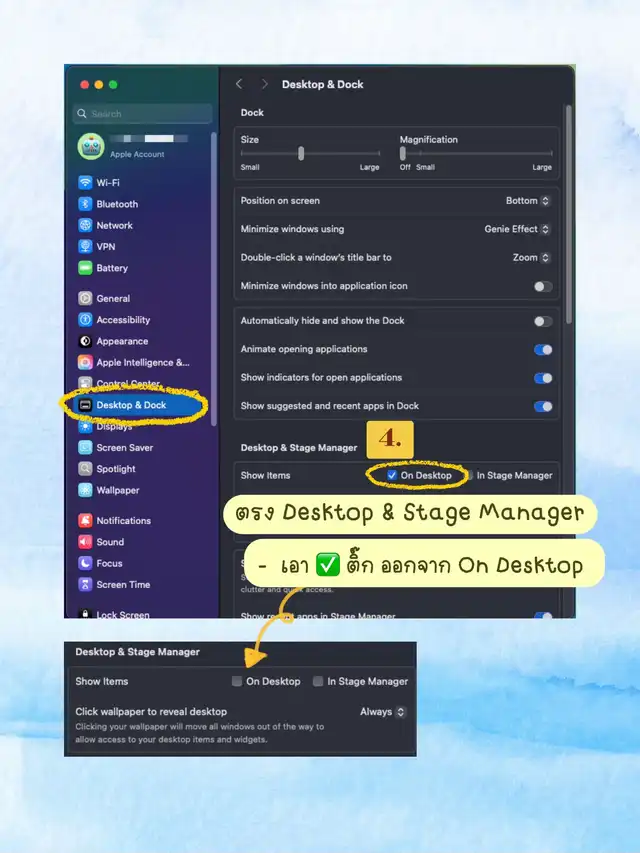This screenshot has height=853, width=640.
Task: Select the Accessibility icon
Action: 85,320
